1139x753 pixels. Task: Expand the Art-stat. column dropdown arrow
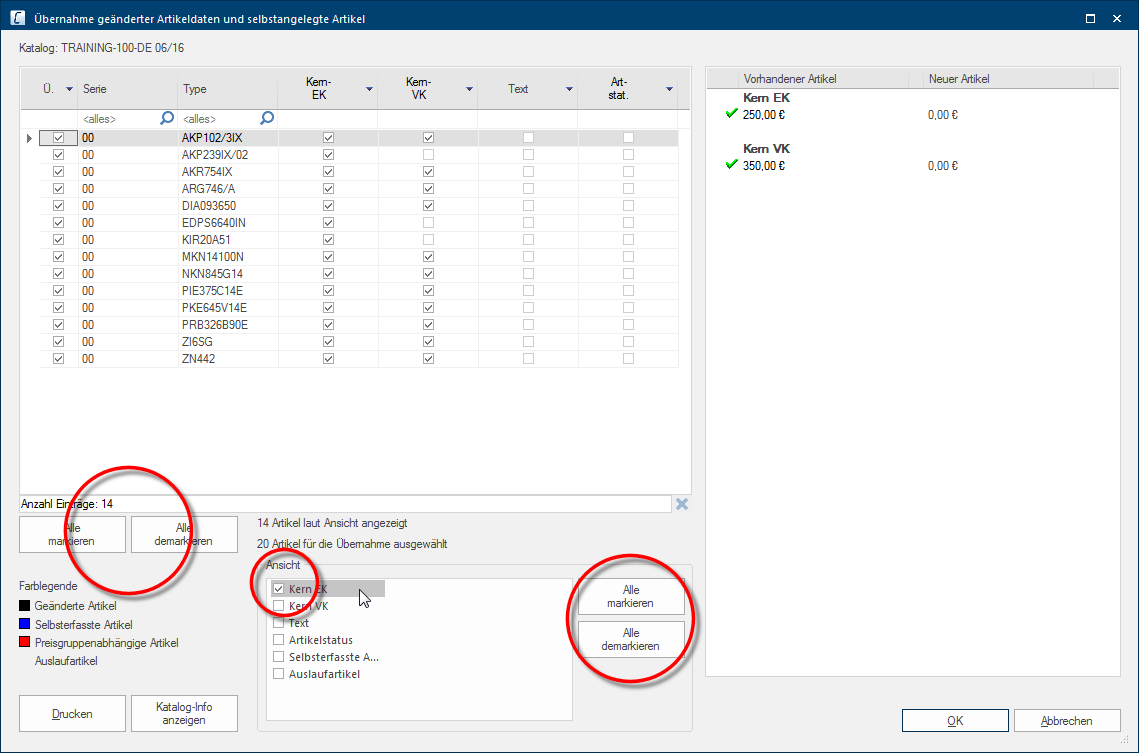[669, 90]
